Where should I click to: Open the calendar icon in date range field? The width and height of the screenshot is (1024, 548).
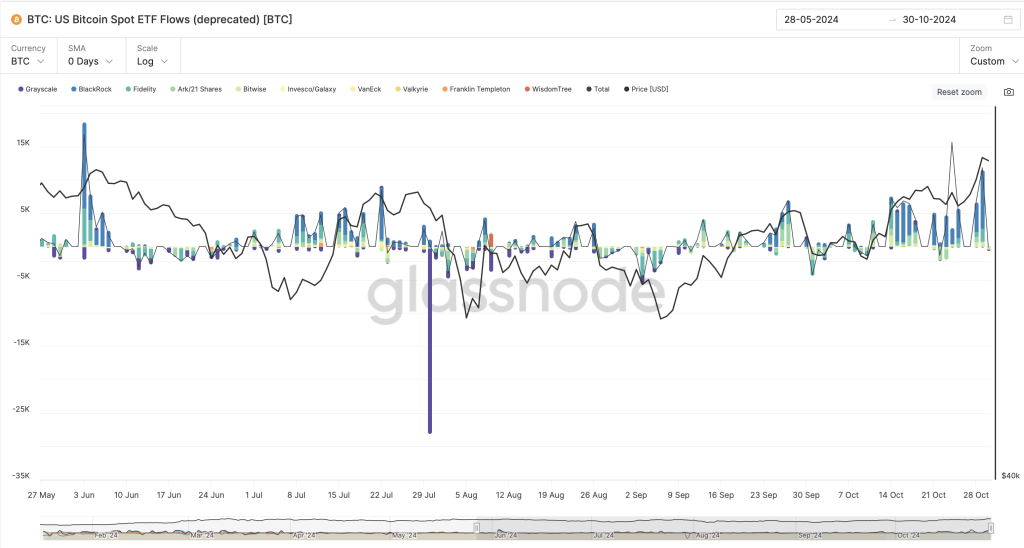click(1008, 20)
